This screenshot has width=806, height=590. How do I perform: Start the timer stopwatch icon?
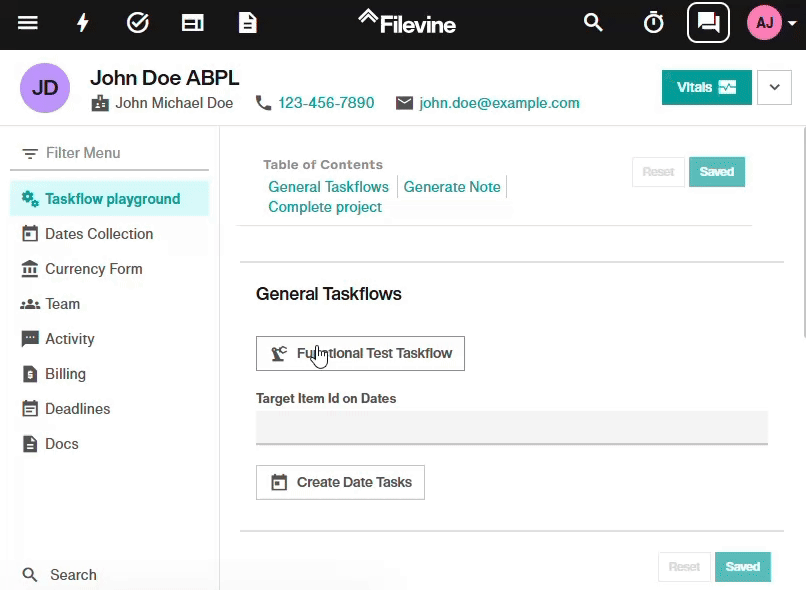click(x=653, y=23)
